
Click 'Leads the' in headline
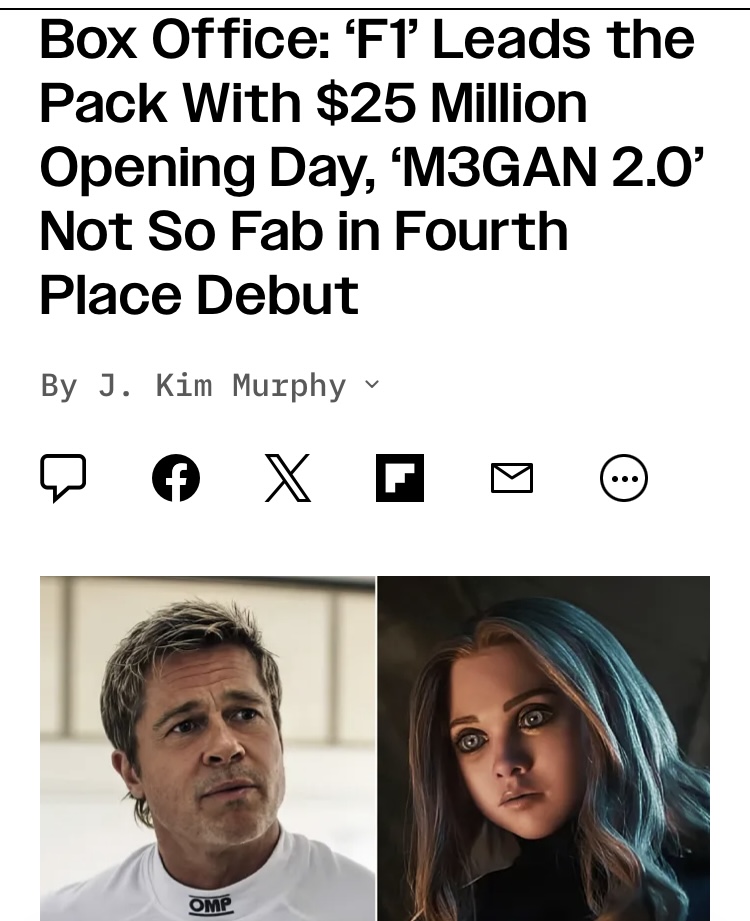[x=564, y=39]
